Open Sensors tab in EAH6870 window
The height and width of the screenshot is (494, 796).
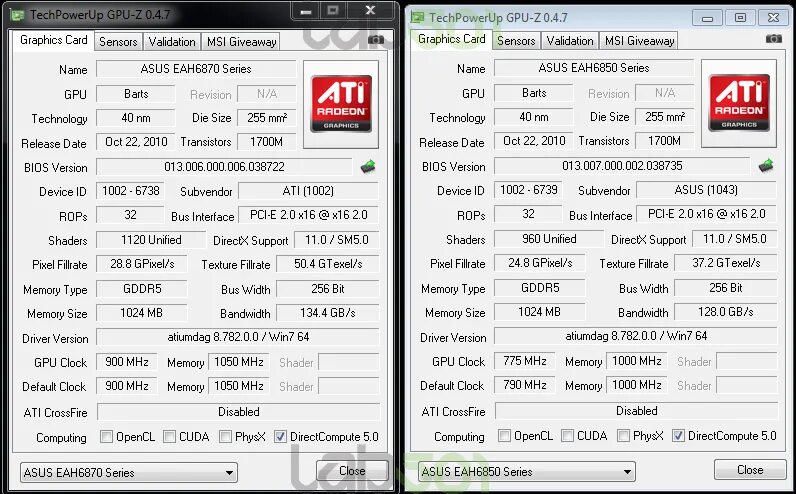[118, 42]
